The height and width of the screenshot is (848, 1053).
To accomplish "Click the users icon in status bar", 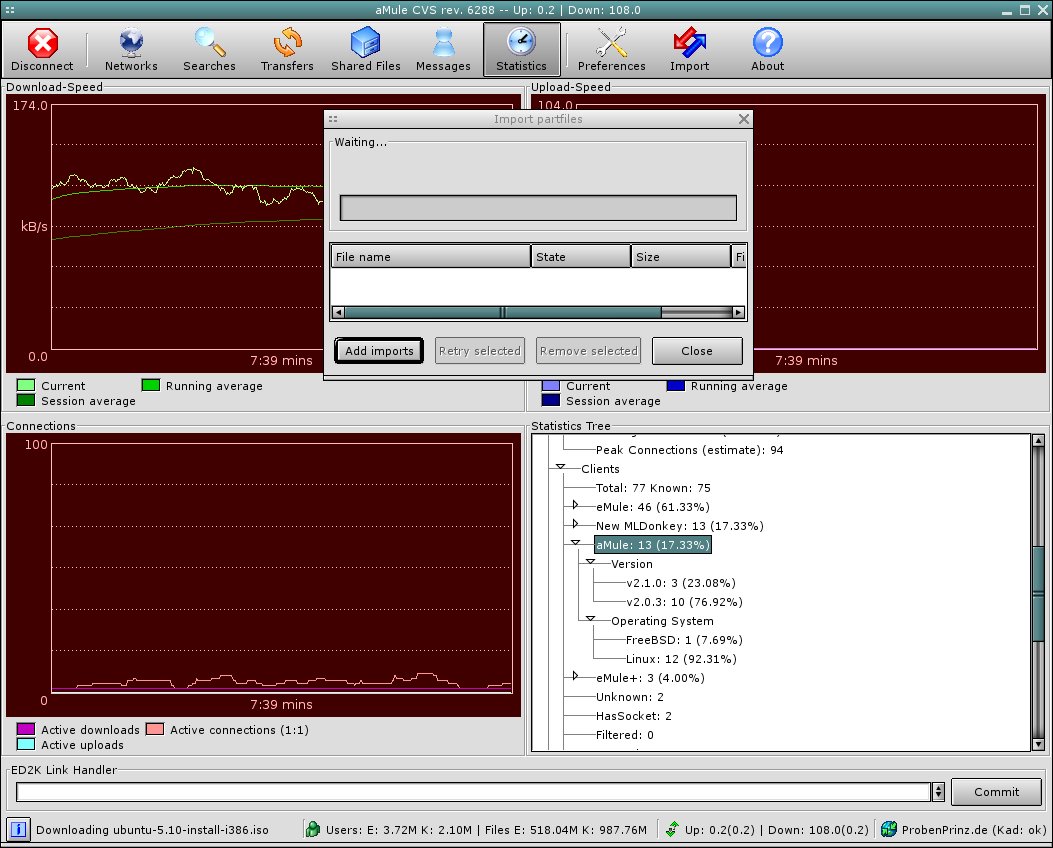I will 312,829.
